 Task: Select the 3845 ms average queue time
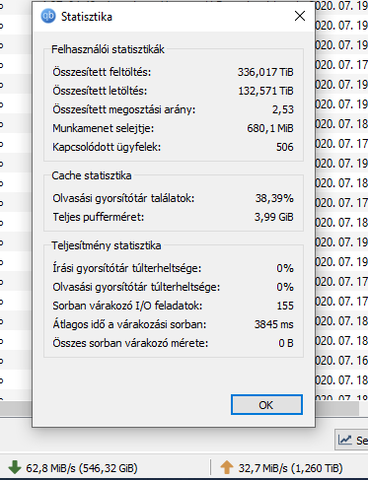[274, 324]
